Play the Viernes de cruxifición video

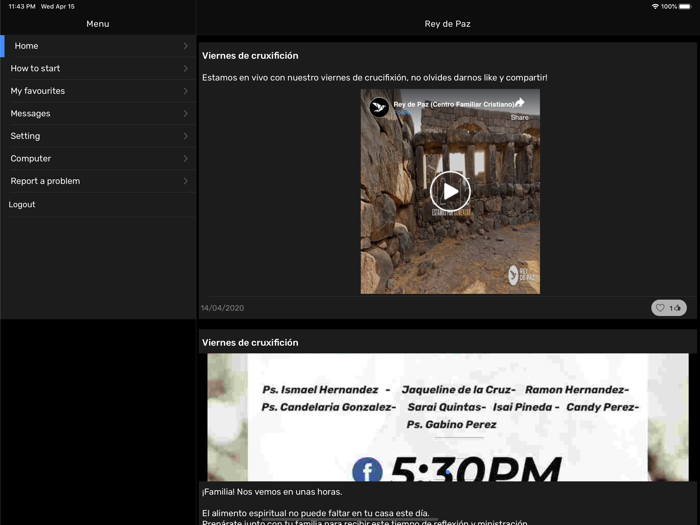pyautogui.click(x=450, y=192)
